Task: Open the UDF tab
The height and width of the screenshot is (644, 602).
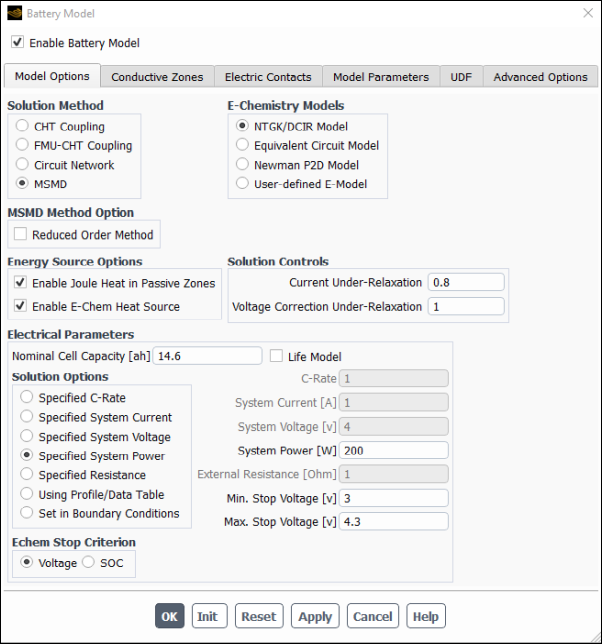Action: [461, 77]
